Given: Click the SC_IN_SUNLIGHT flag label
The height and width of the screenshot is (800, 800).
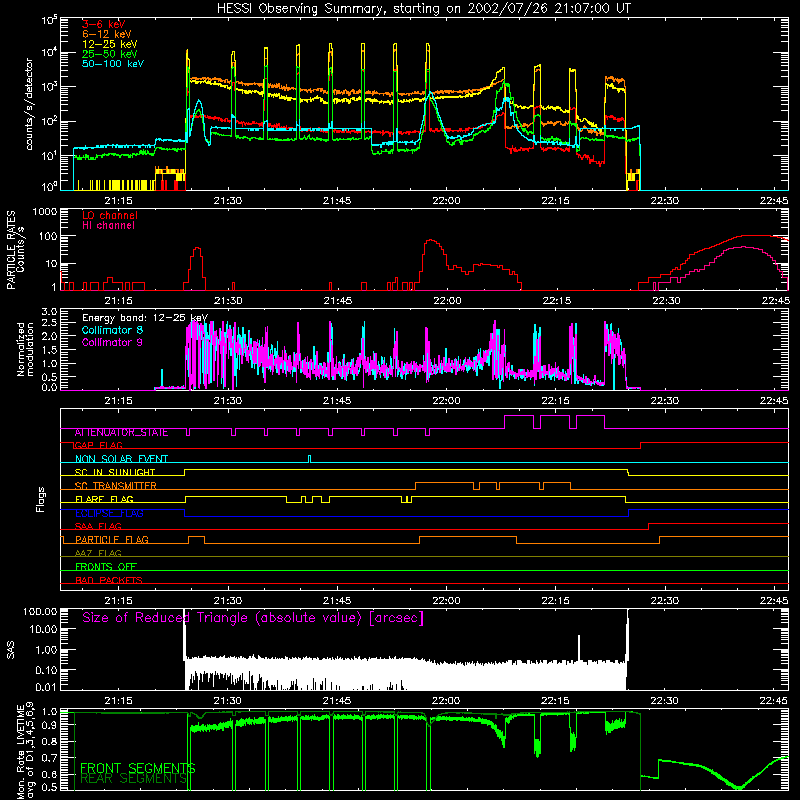Looking at the screenshot, I should pyautogui.click(x=115, y=472).
